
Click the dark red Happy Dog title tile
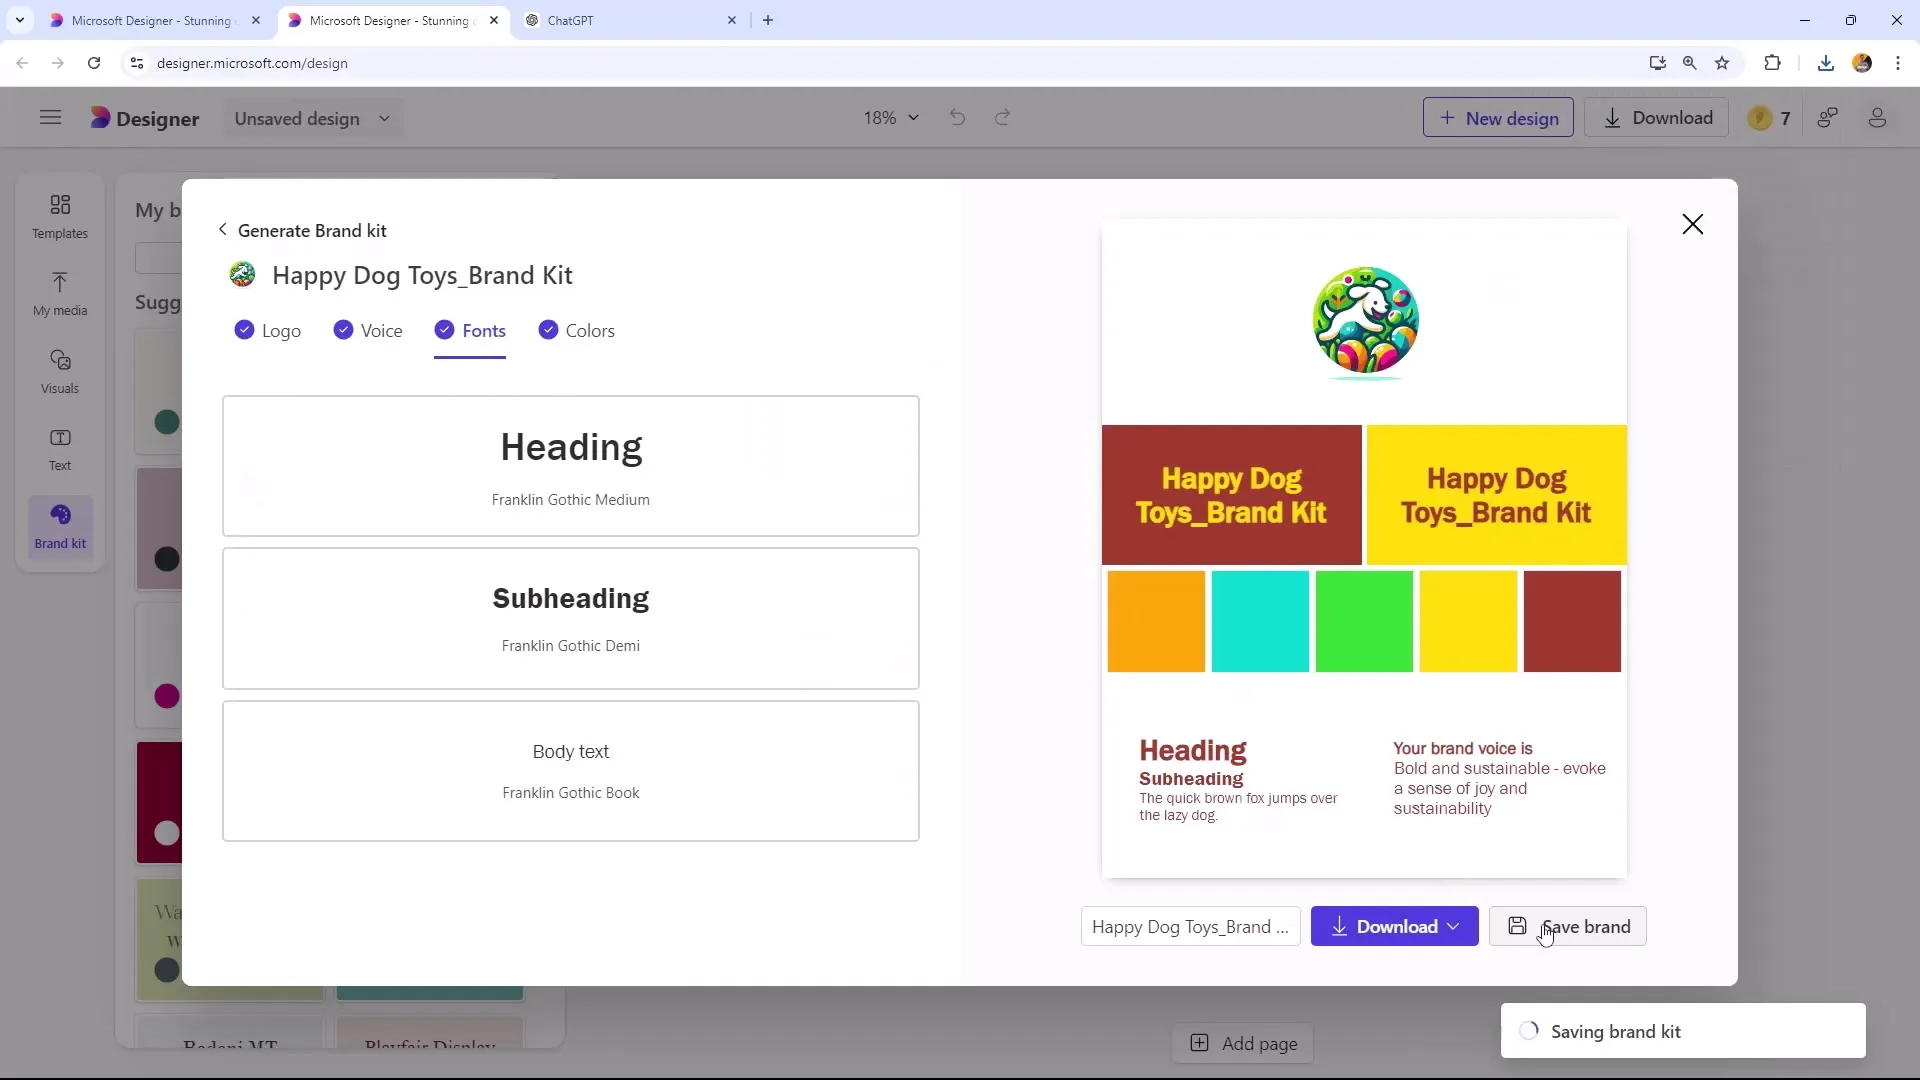pyautogui.click(x=1231, y=495)
